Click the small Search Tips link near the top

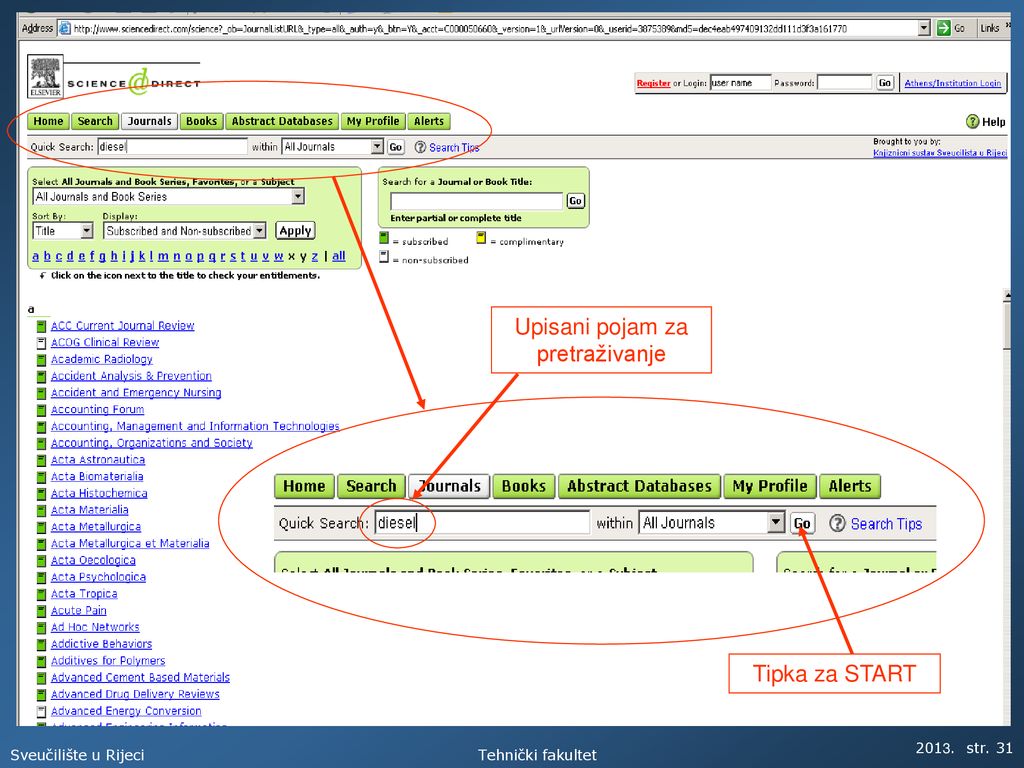click(454, 148)
